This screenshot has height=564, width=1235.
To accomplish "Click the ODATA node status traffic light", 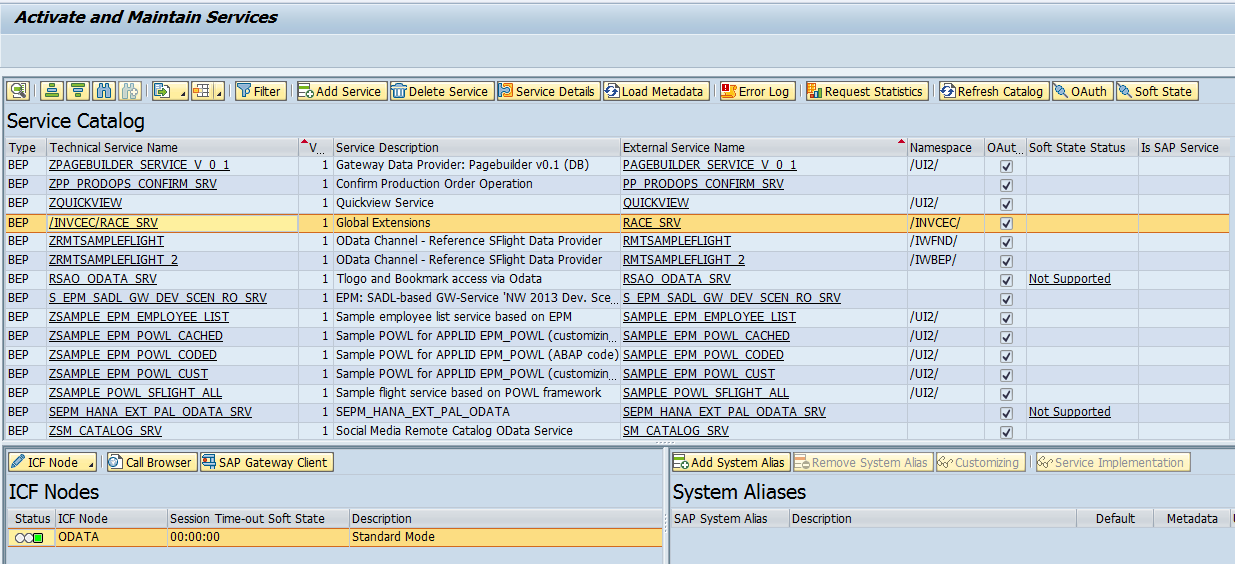I will (29, 538).
